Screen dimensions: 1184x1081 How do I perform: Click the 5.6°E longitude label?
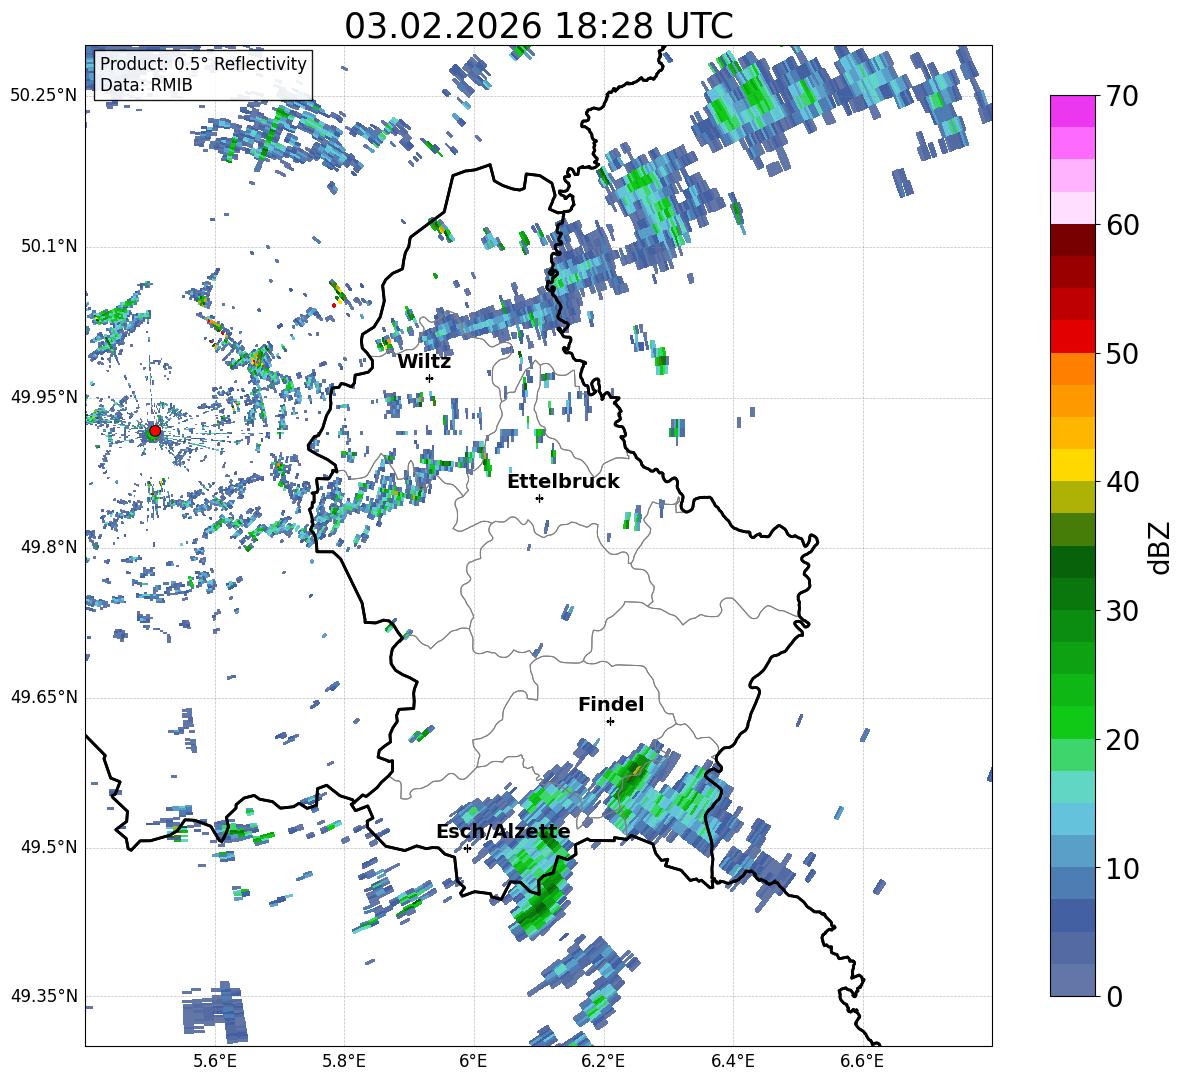pos(215,1061)
